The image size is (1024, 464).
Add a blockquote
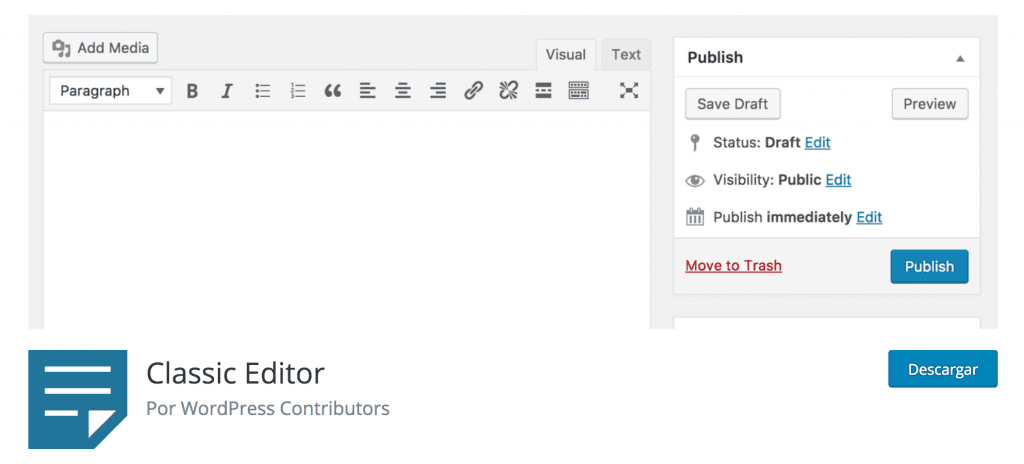333,91
